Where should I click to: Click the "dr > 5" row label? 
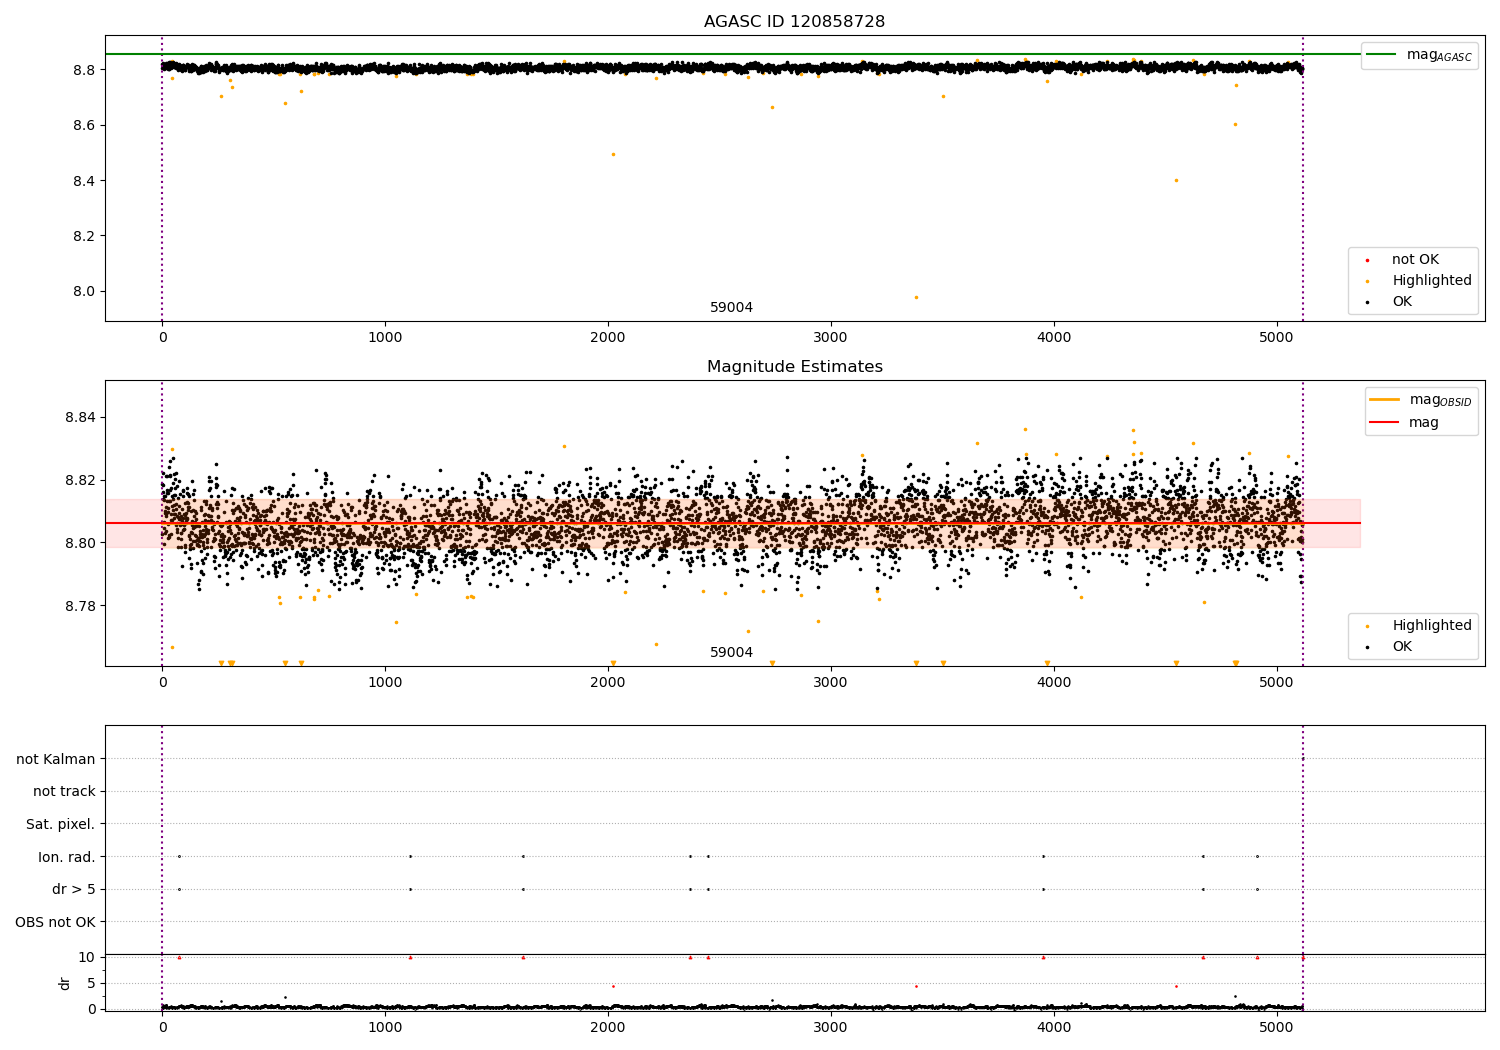tap(74, 890)
